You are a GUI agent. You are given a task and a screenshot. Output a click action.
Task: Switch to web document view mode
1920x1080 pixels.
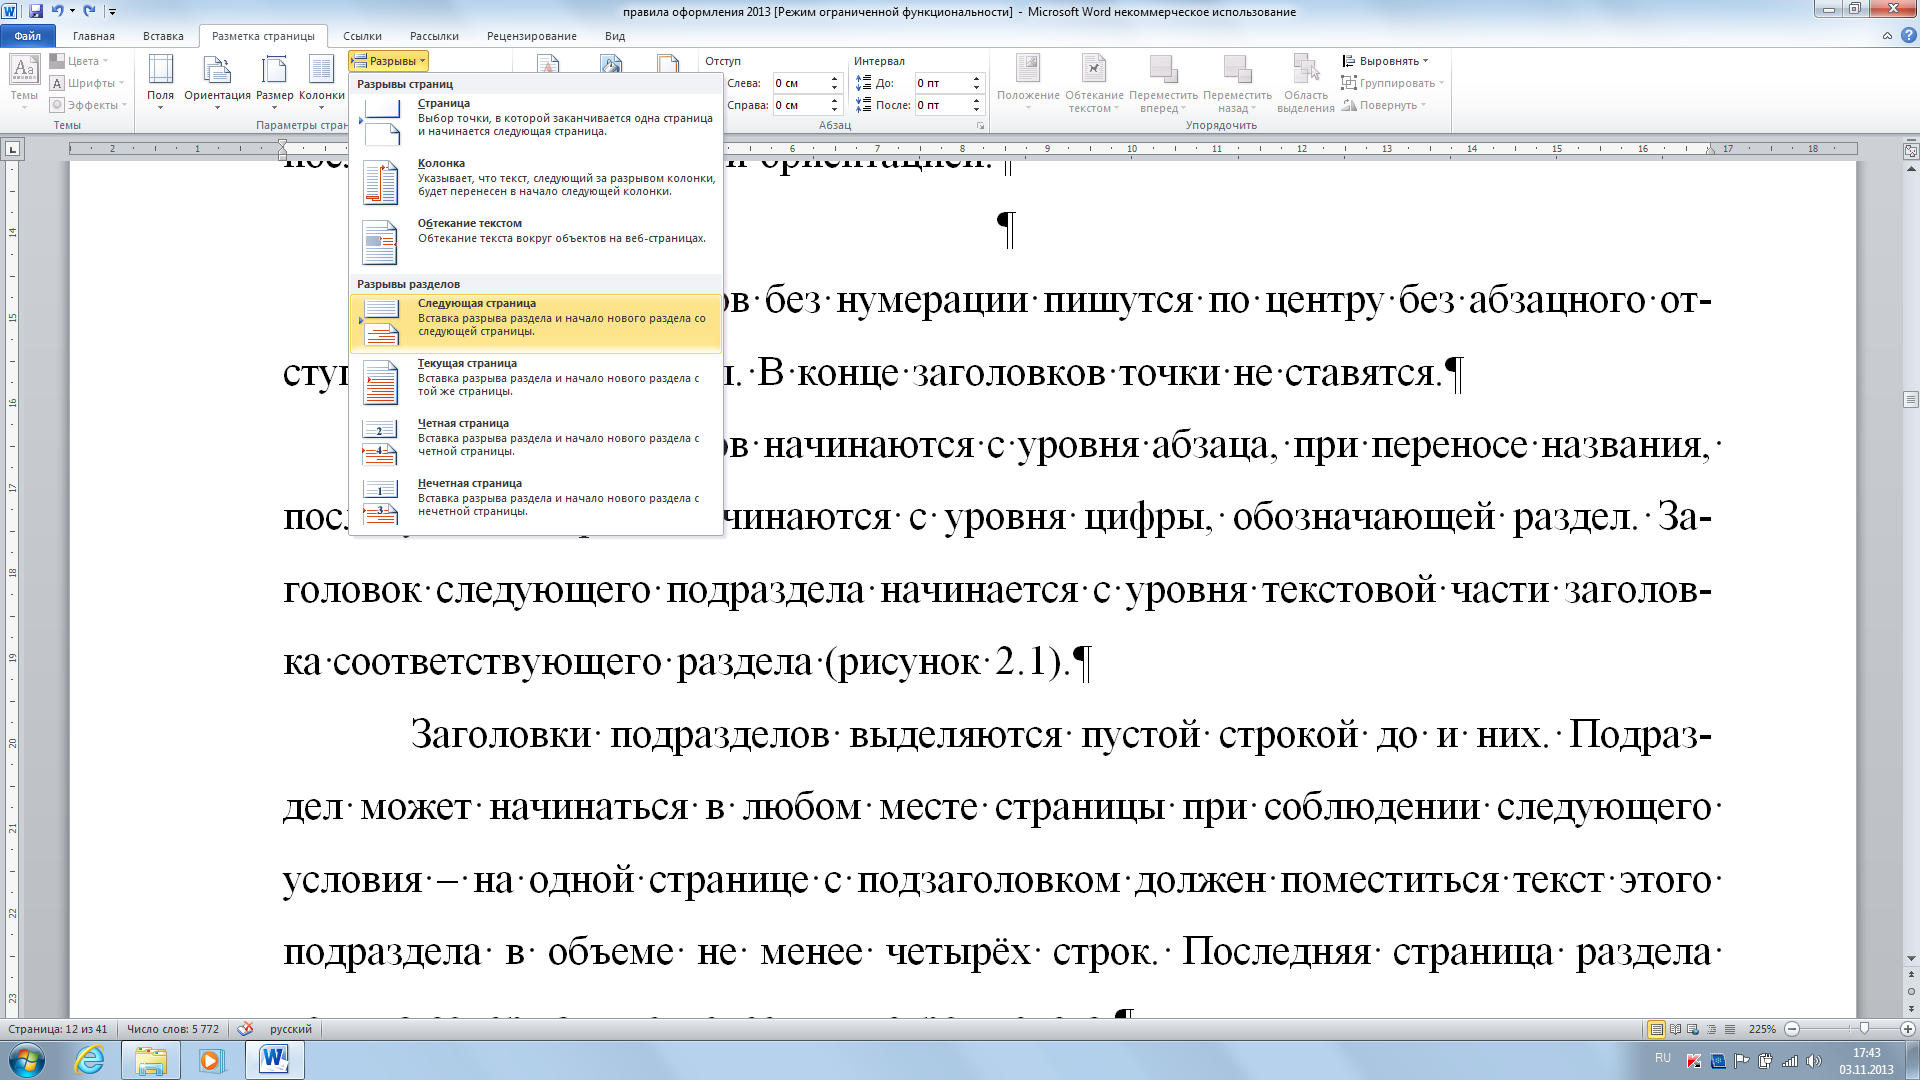(x=1693, y=1029)
